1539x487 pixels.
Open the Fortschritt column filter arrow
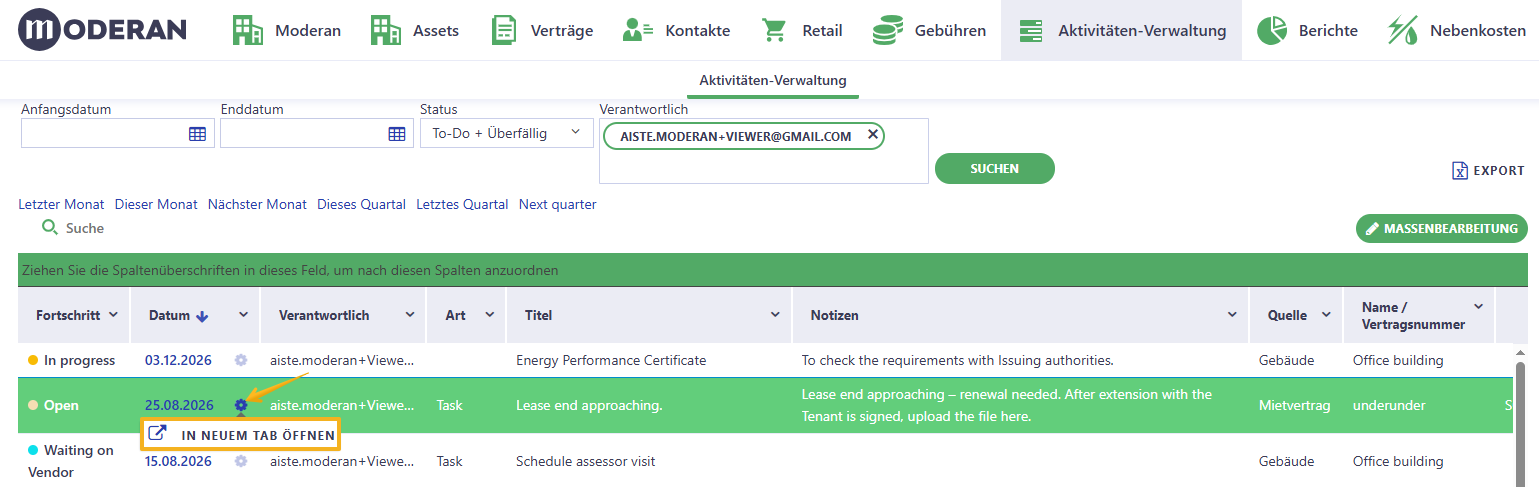113,315
